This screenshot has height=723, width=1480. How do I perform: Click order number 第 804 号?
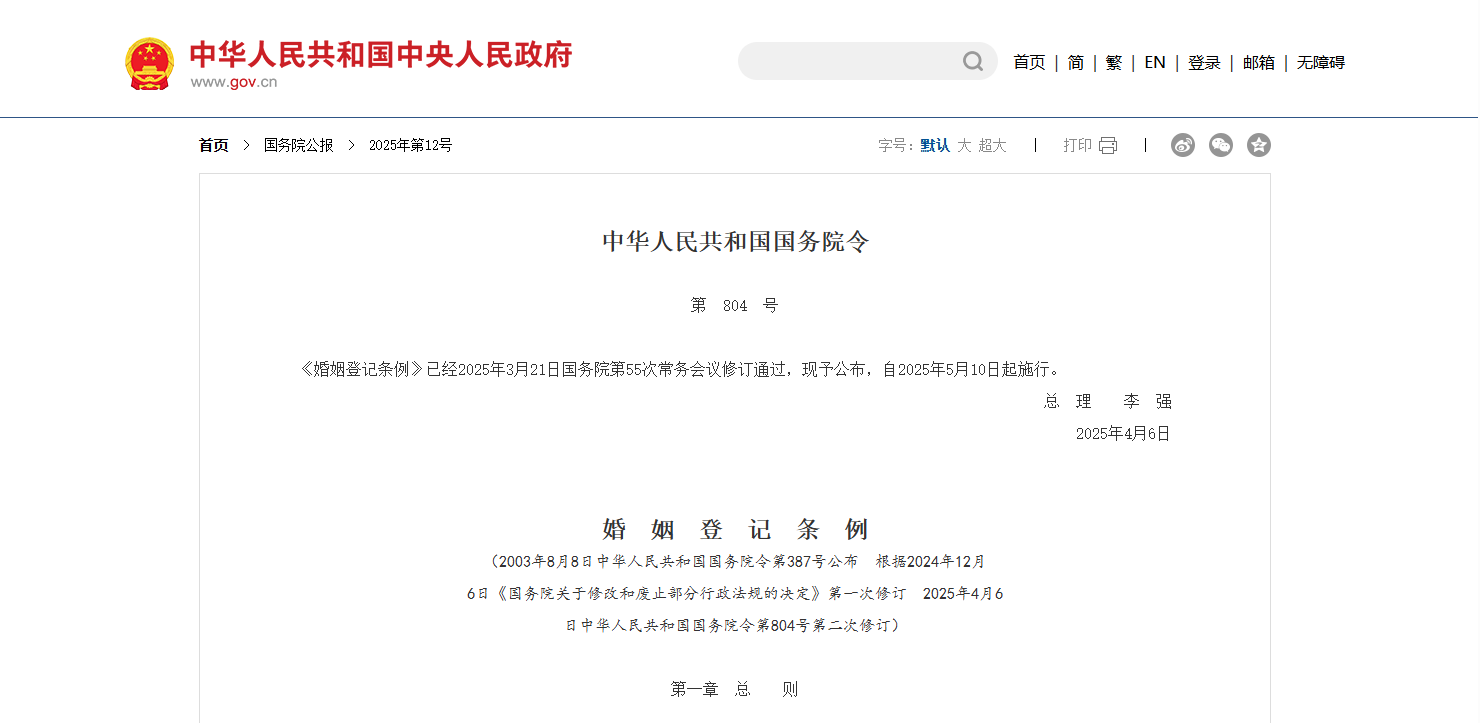pyautogui.click(x=734, y=305)
